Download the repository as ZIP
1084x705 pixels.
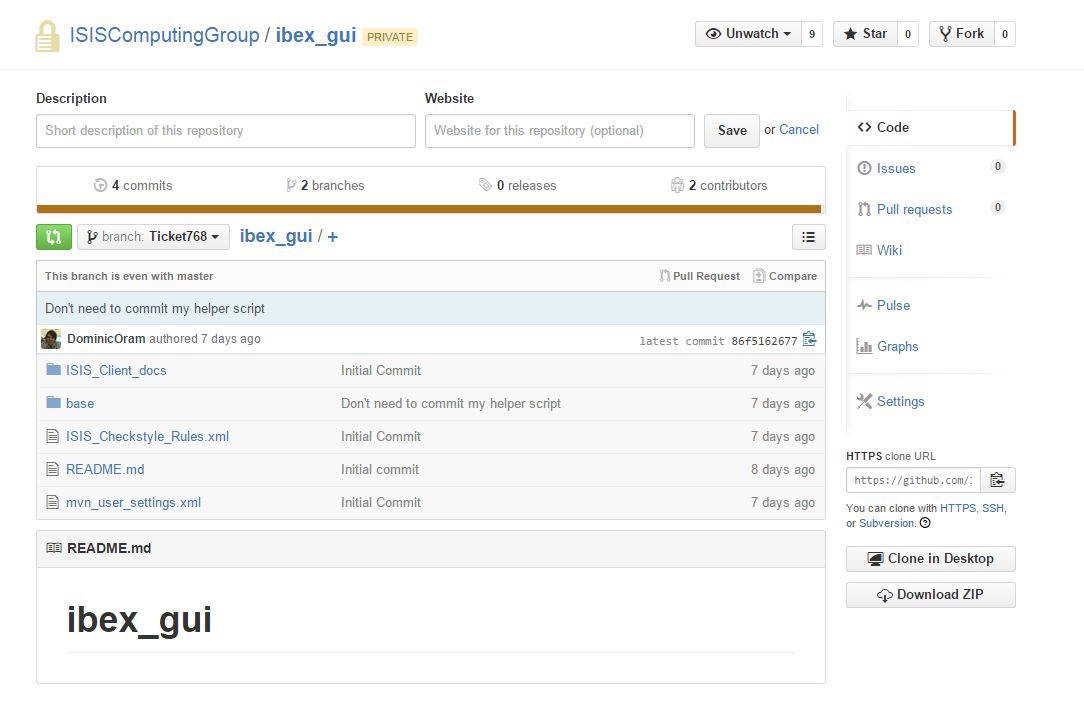coord(931,595)
